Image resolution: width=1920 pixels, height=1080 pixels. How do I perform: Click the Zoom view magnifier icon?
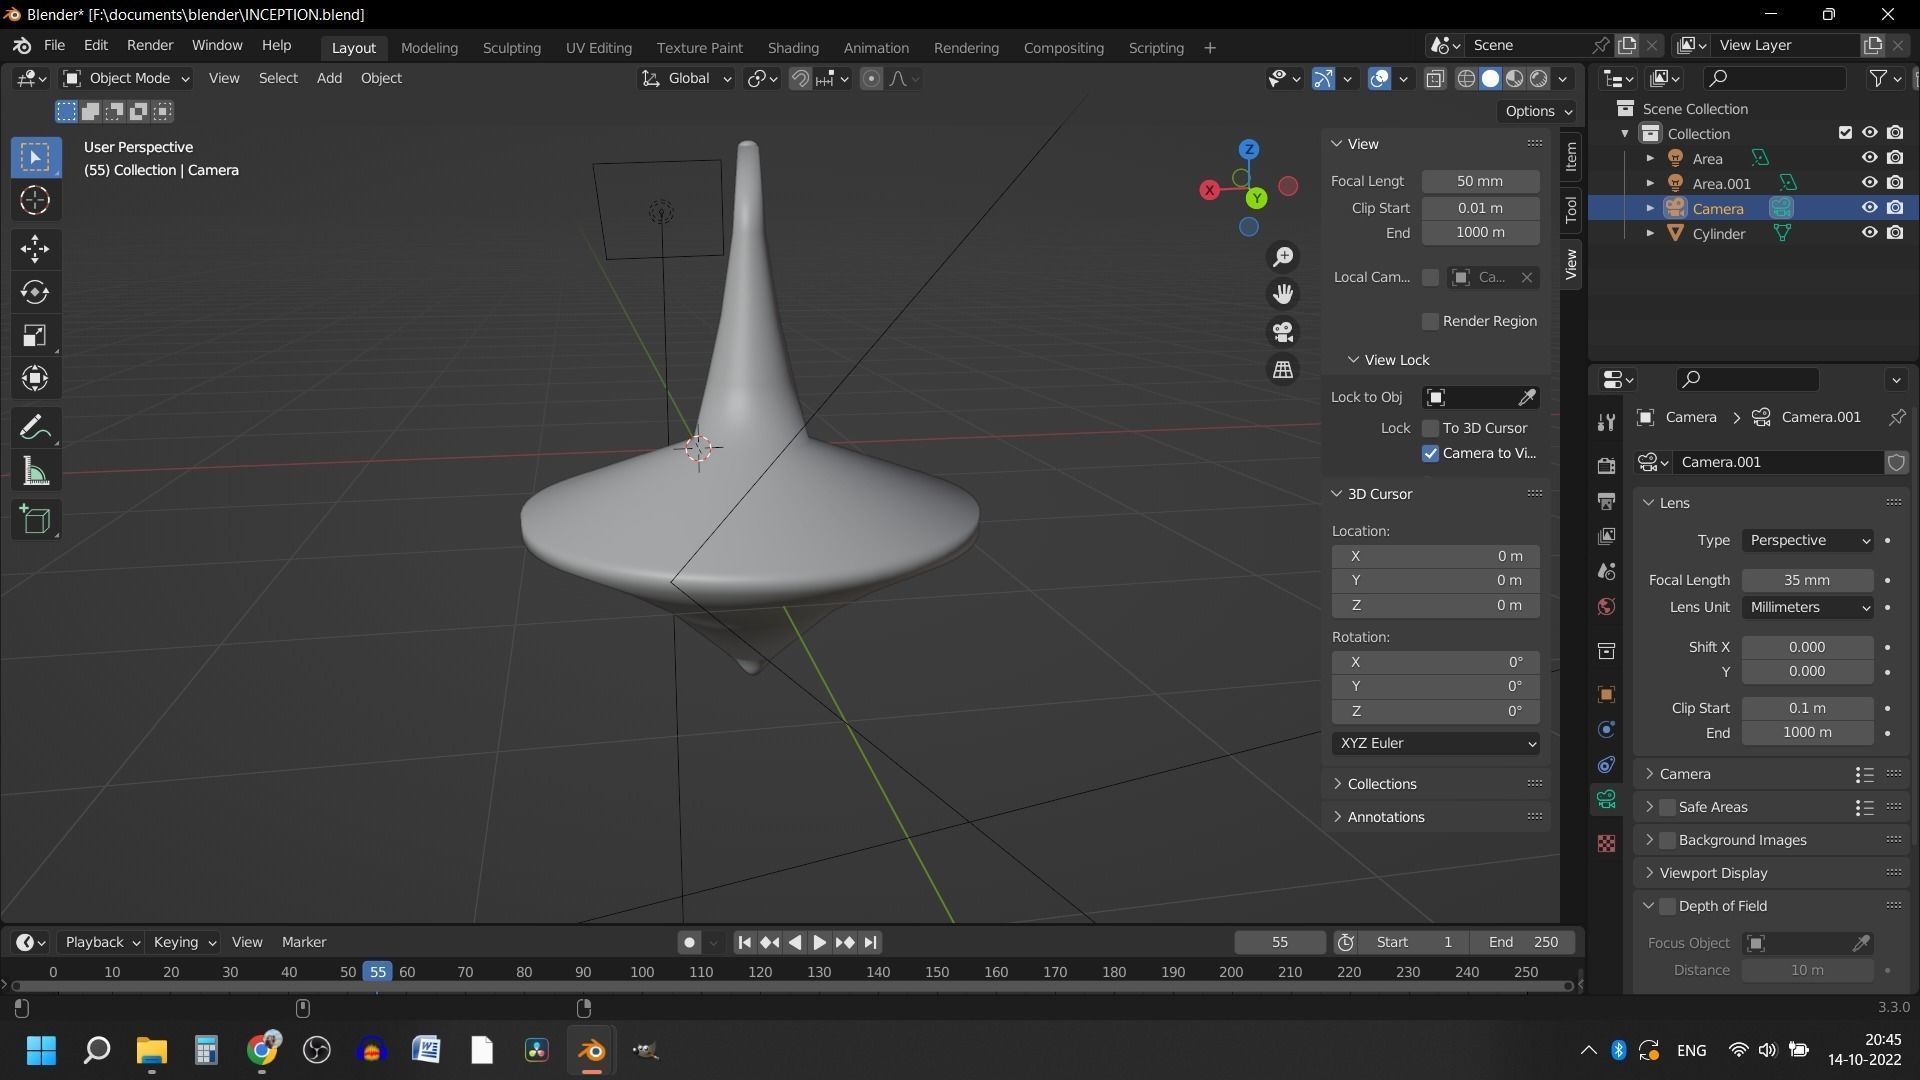point(1283,257)
